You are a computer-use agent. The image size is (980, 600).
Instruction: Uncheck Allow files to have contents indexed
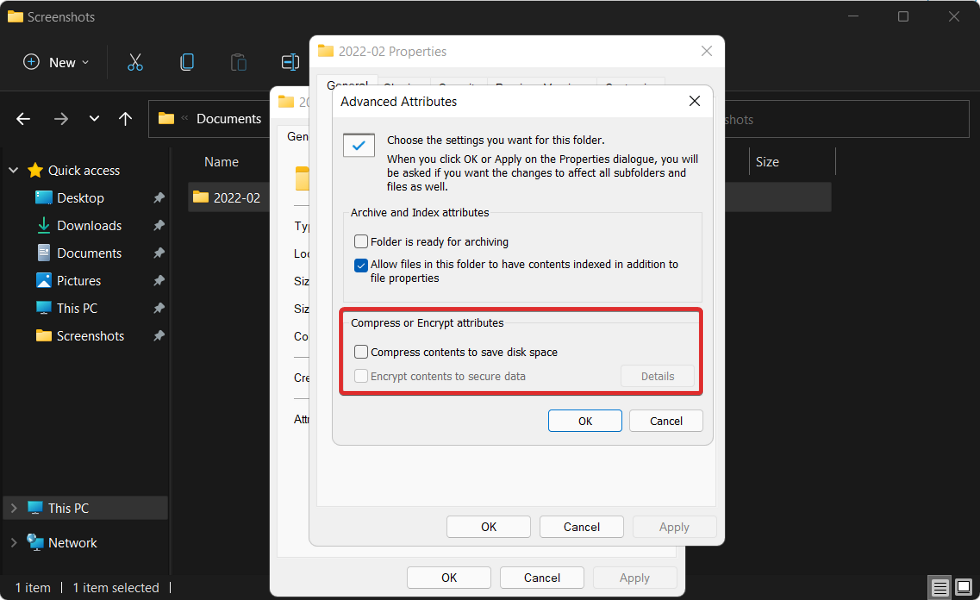click(x=361, y=265)
